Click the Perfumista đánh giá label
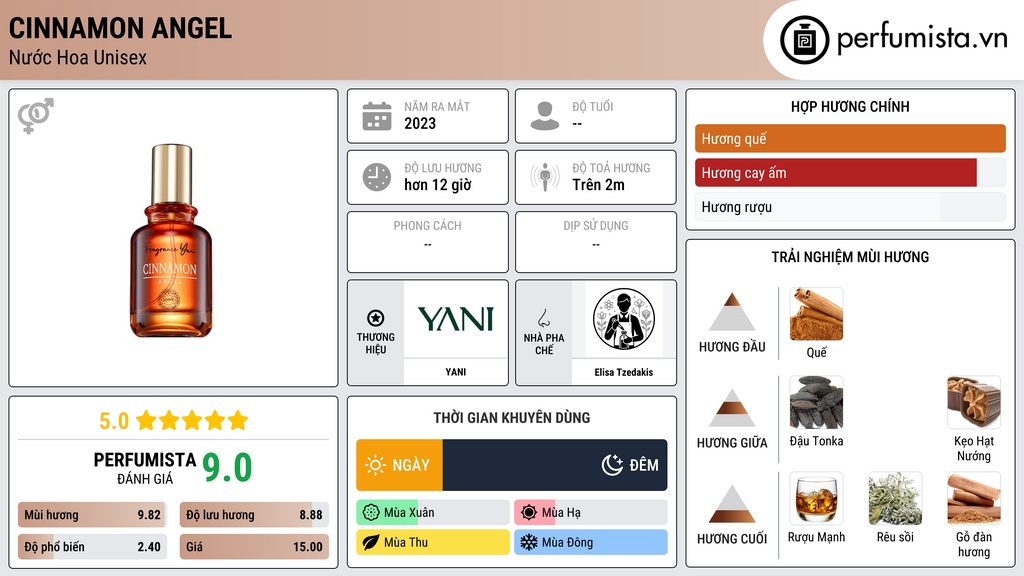Screen dimensions: 1024x576 (x=145, y=468)
